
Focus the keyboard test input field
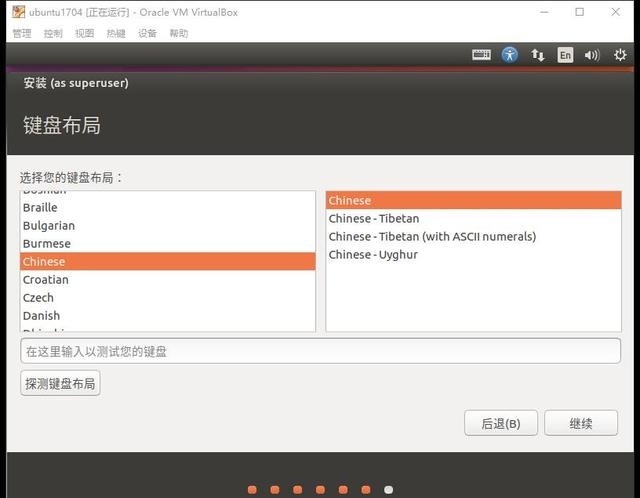click(x=320, y=351)
